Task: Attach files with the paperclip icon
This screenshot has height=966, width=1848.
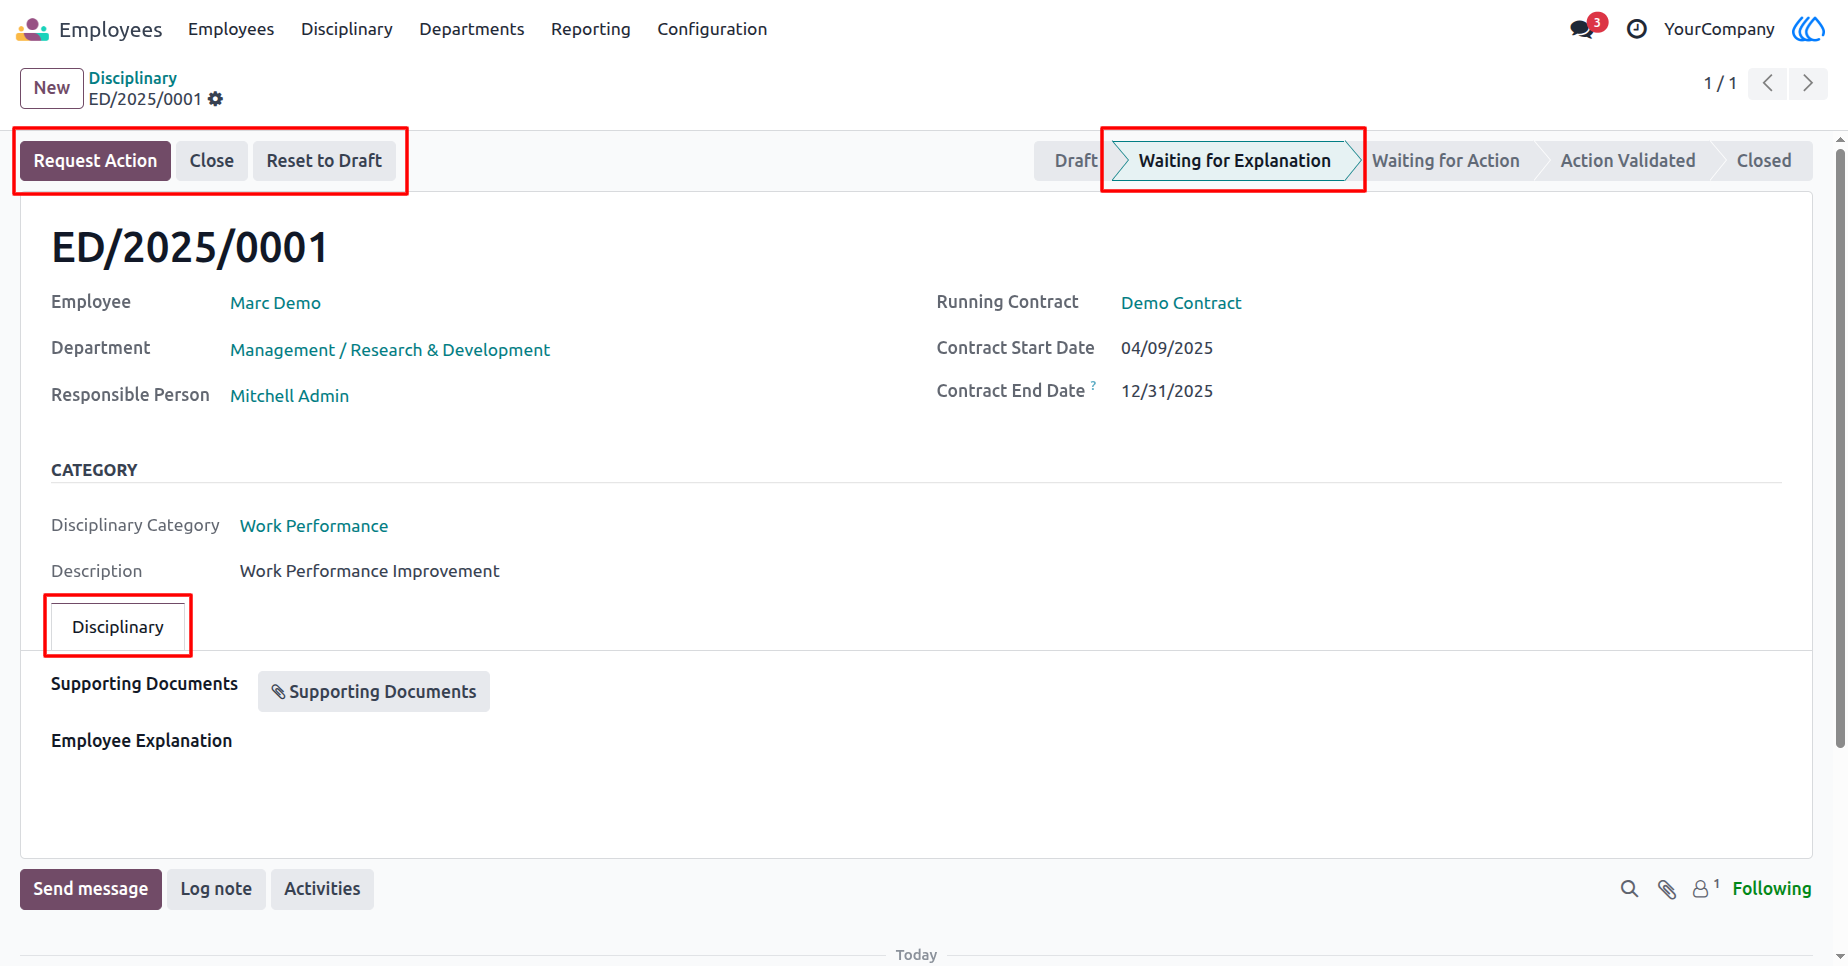Action: [x=1667, y=889]
